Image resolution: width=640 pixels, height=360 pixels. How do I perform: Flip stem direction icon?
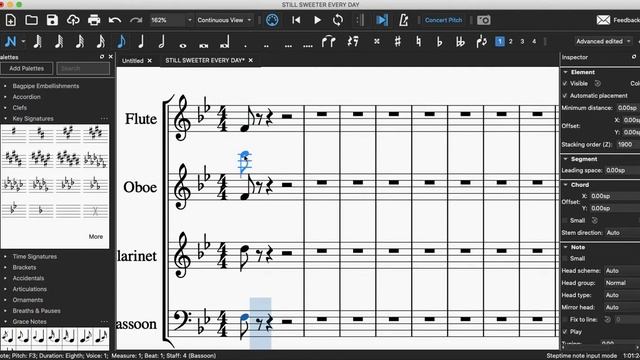(x=482, y=41)
